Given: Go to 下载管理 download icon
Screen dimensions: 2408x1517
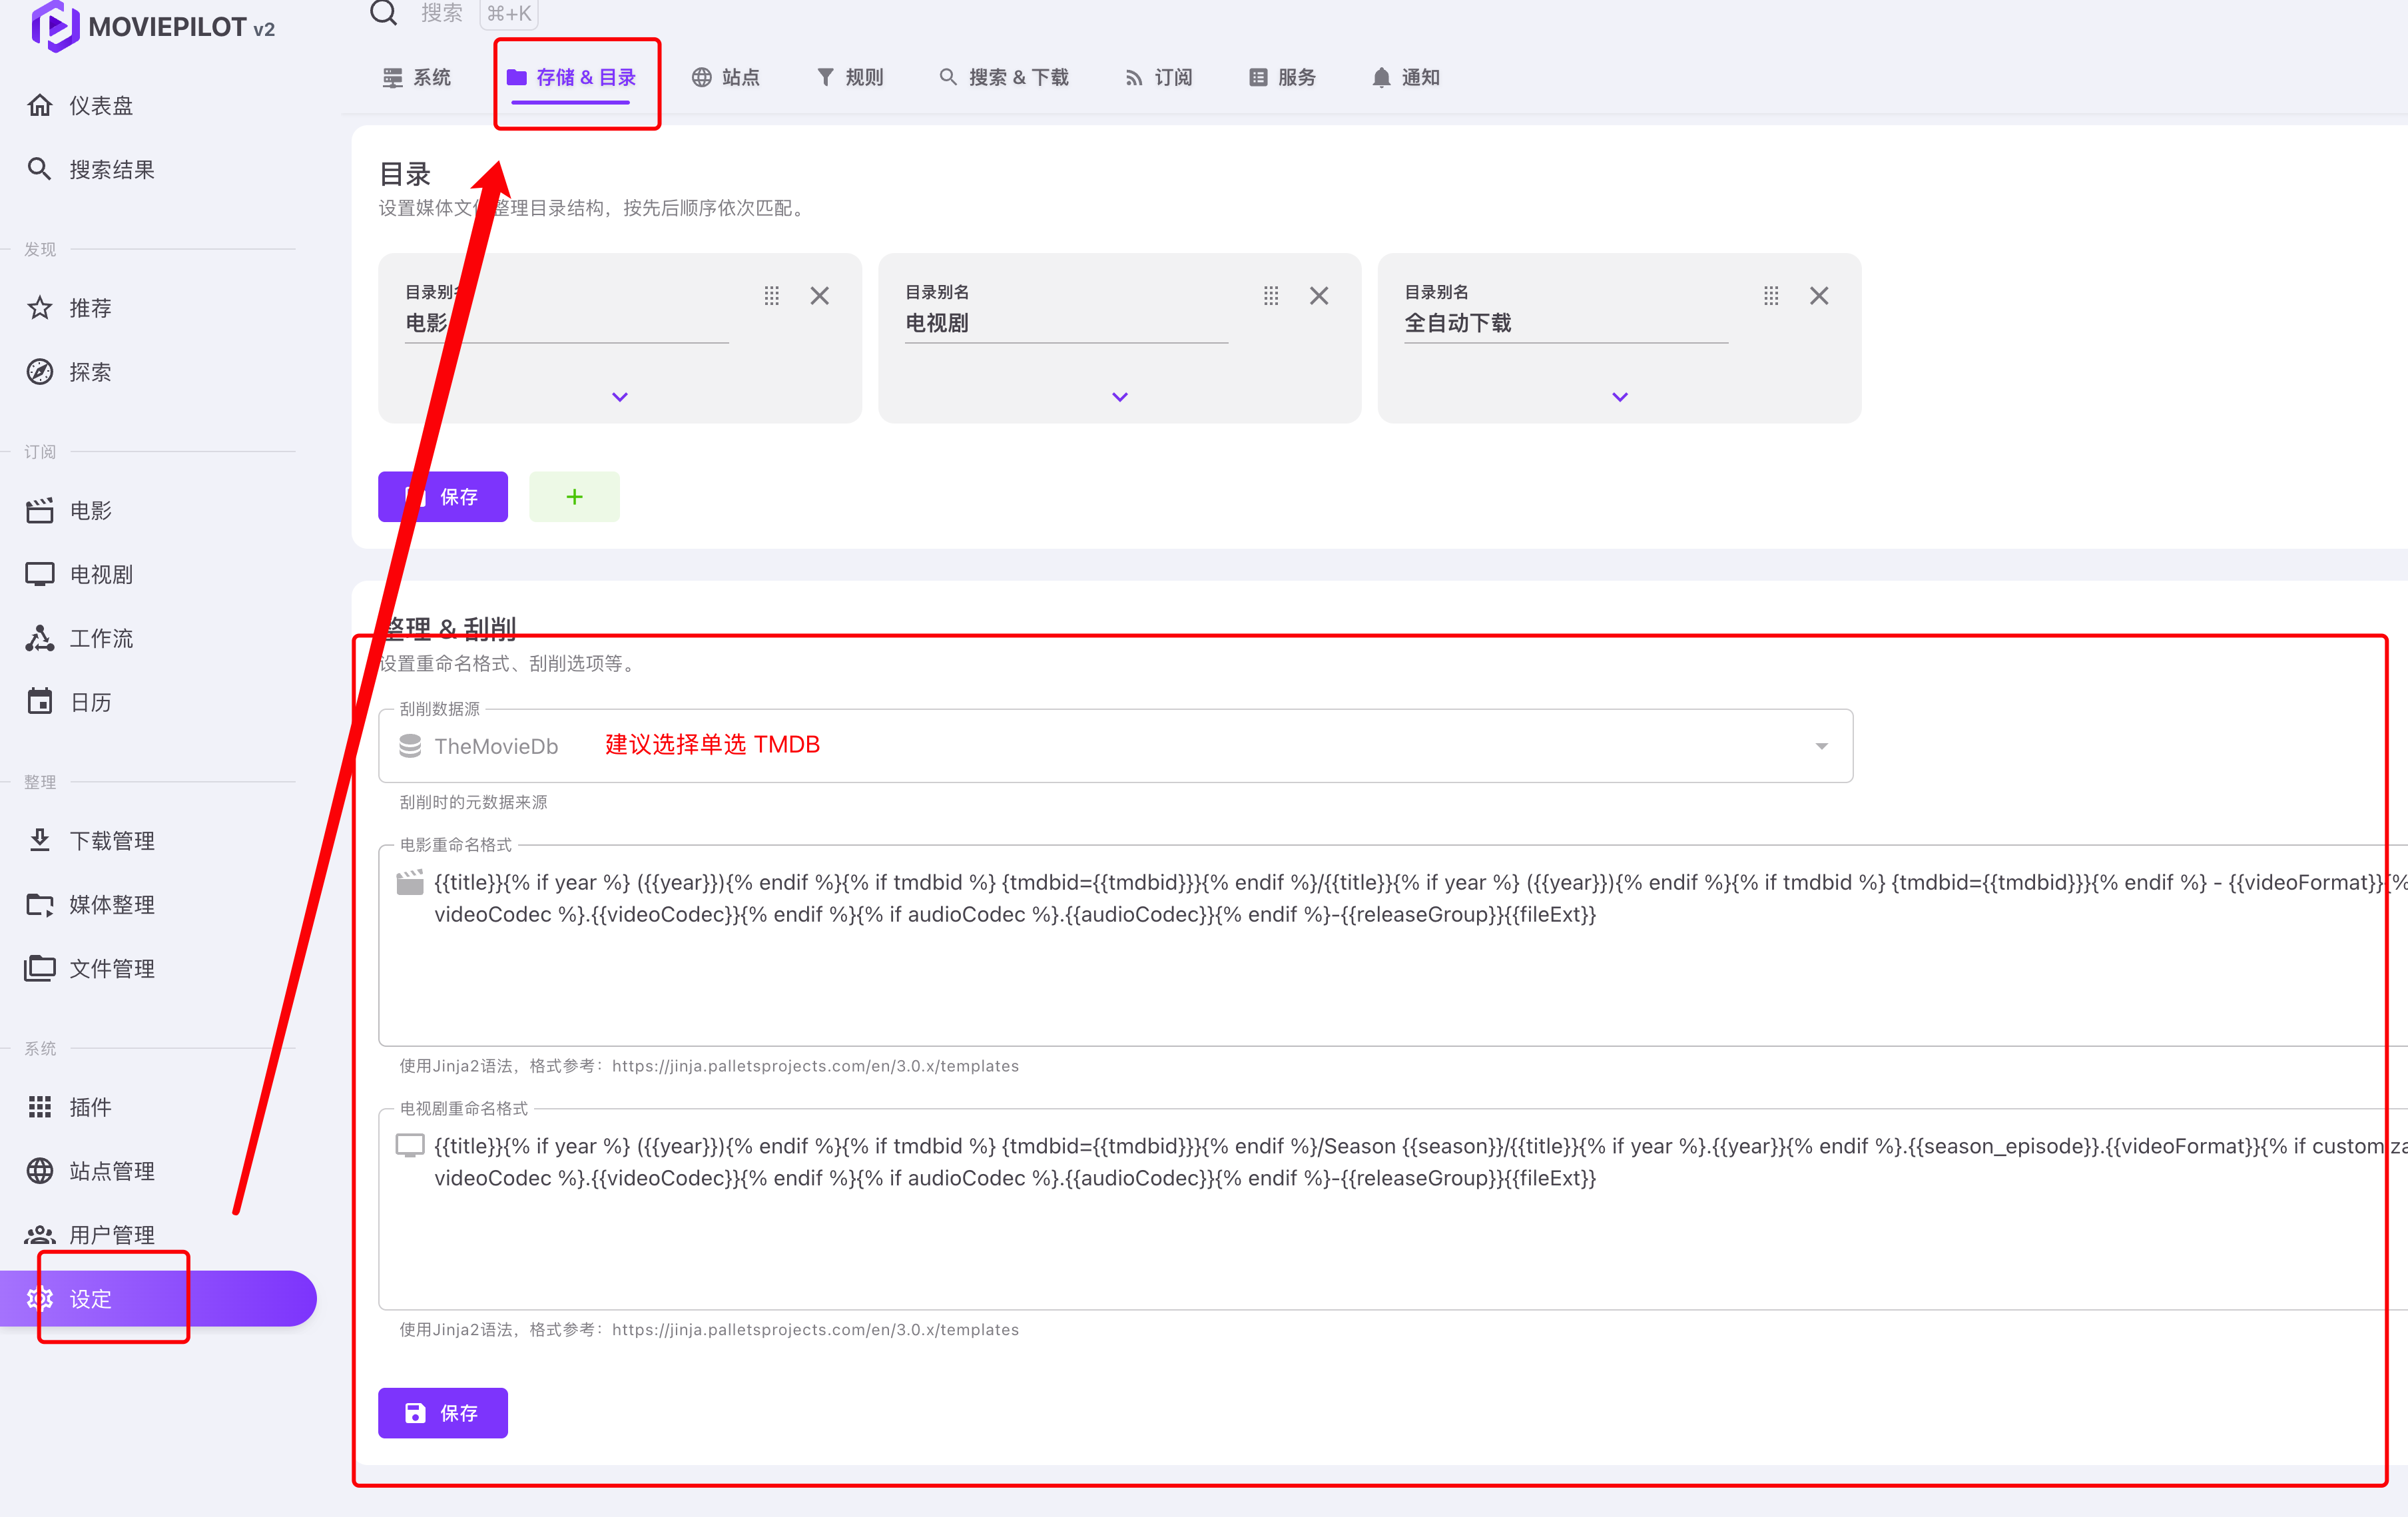Looking at the screenshot, I should click(40, 840).
